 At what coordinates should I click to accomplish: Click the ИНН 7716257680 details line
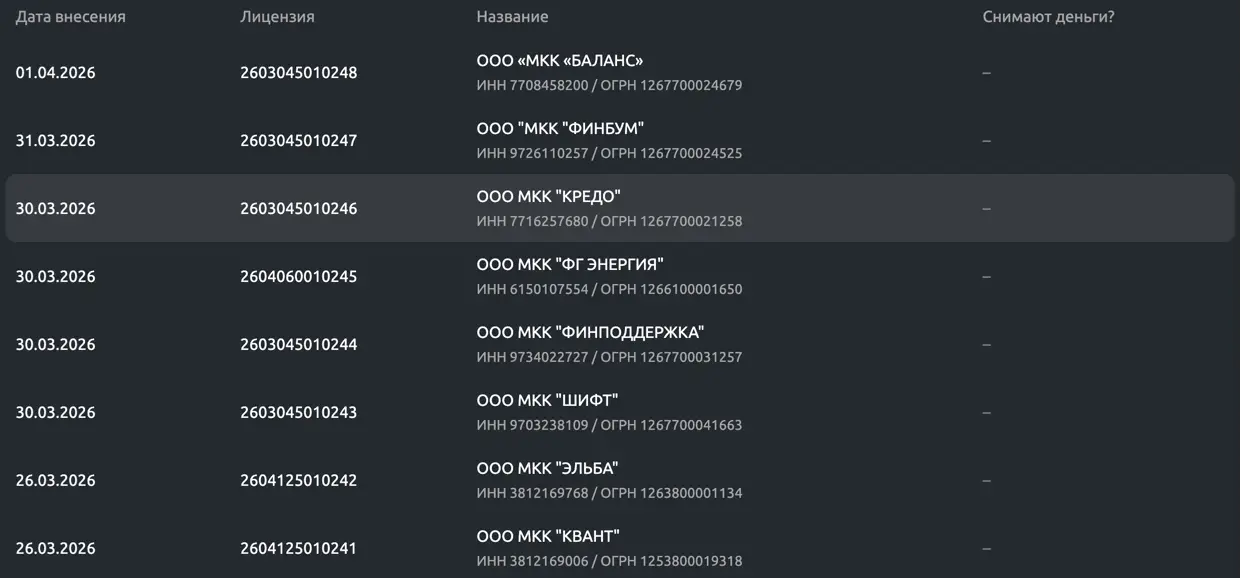click(609, 221)
